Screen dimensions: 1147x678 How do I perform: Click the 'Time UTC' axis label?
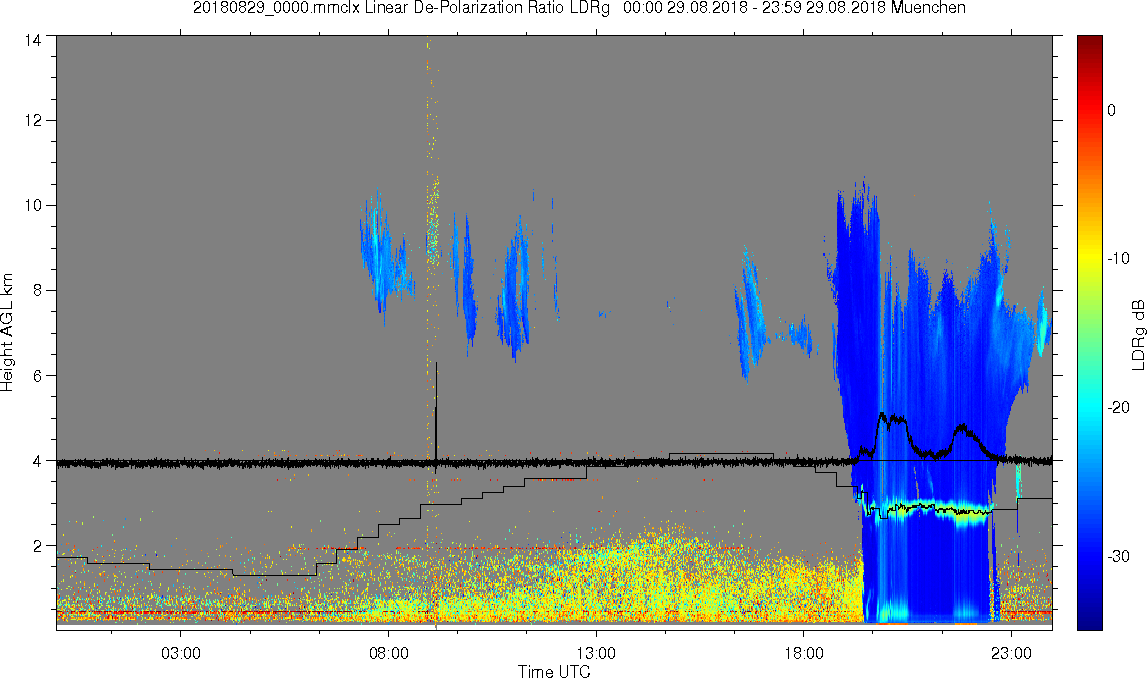554,671
